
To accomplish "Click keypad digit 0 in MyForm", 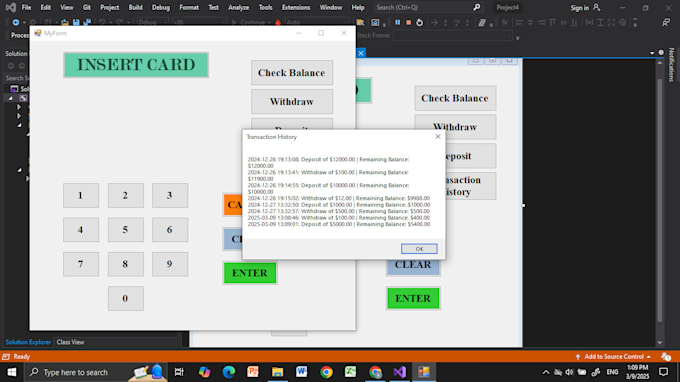I will tap(125, 298).
